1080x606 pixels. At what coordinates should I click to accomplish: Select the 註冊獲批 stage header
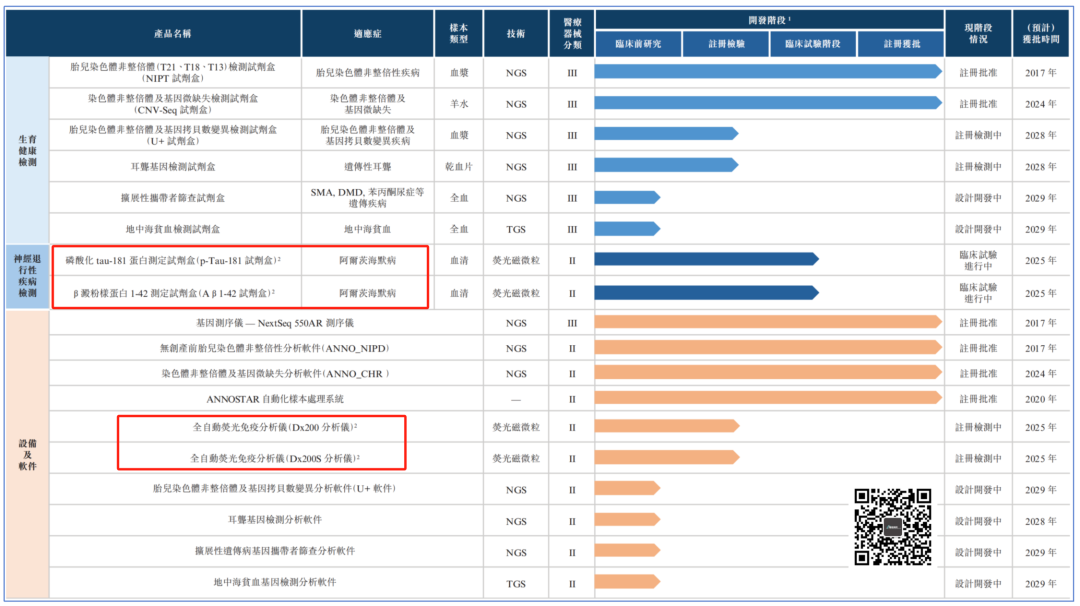[901, 44]
